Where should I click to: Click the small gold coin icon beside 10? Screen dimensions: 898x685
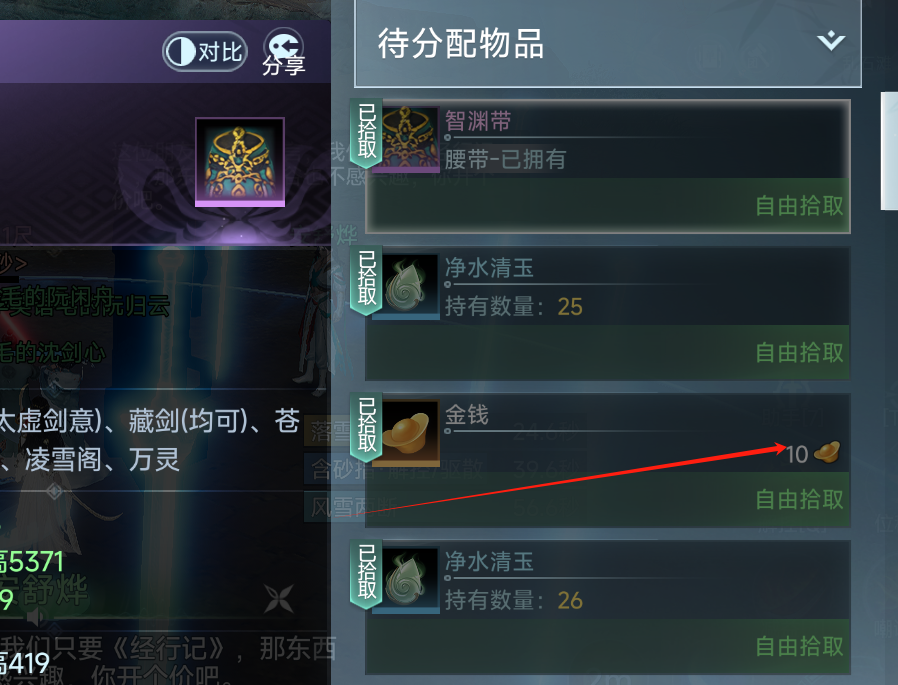826,452
